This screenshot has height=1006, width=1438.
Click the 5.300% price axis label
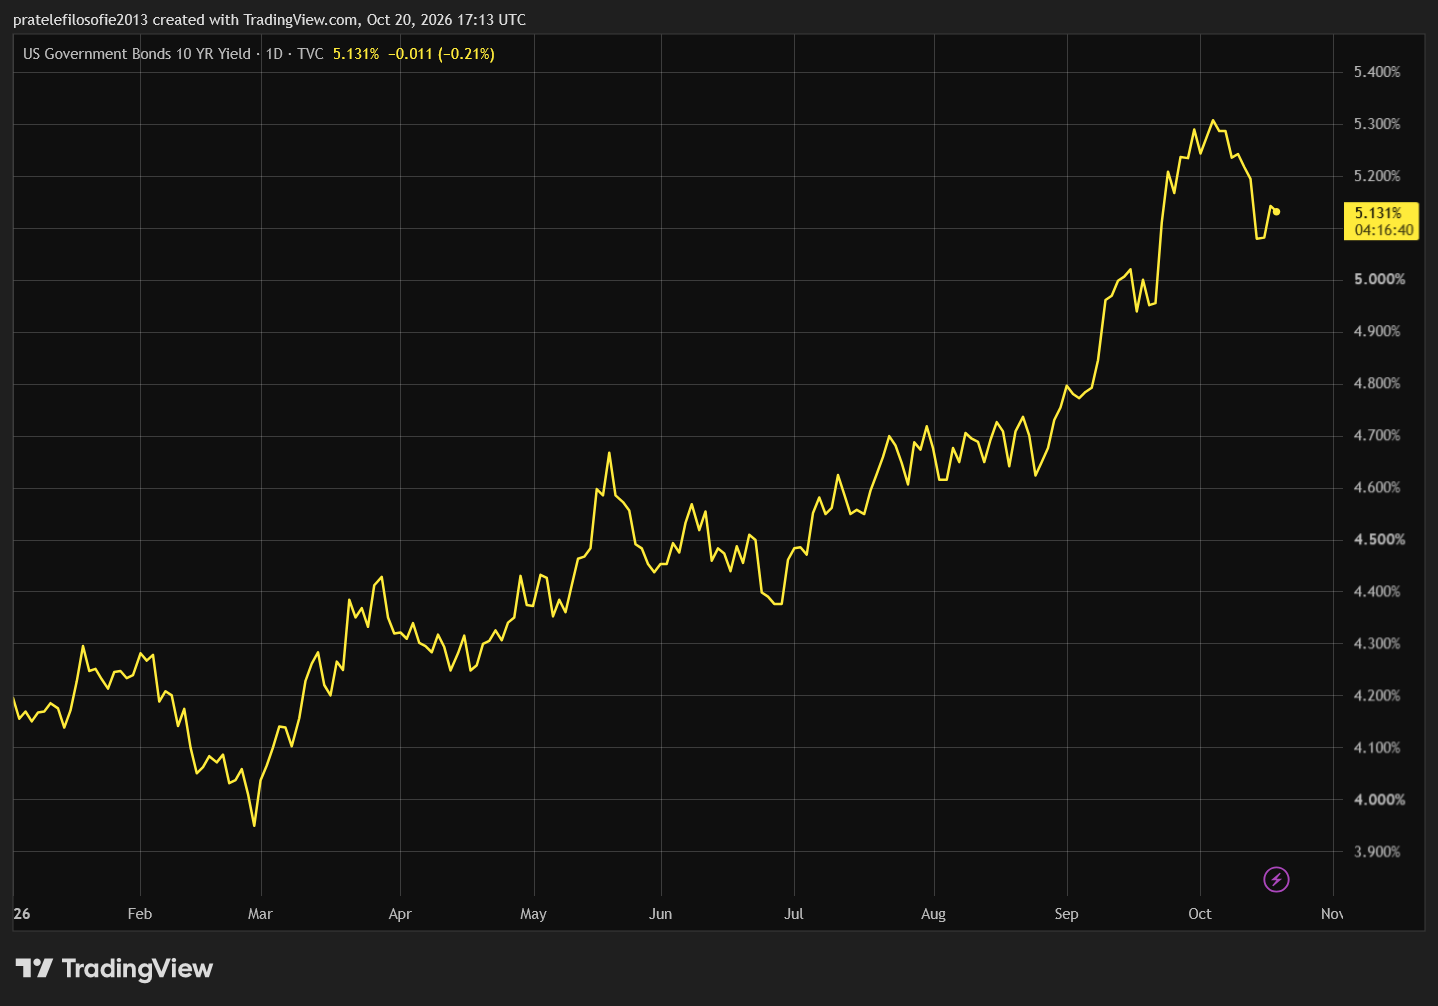pos(1377,124)
